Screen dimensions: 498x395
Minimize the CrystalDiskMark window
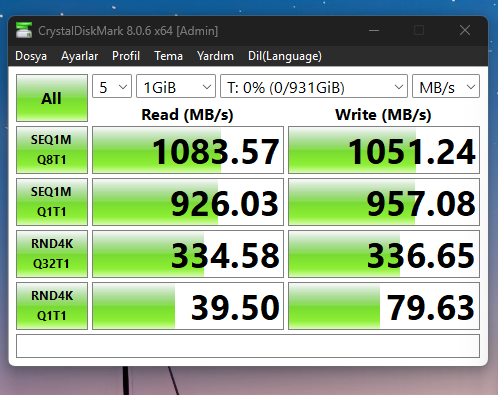[x=374, y=31]
